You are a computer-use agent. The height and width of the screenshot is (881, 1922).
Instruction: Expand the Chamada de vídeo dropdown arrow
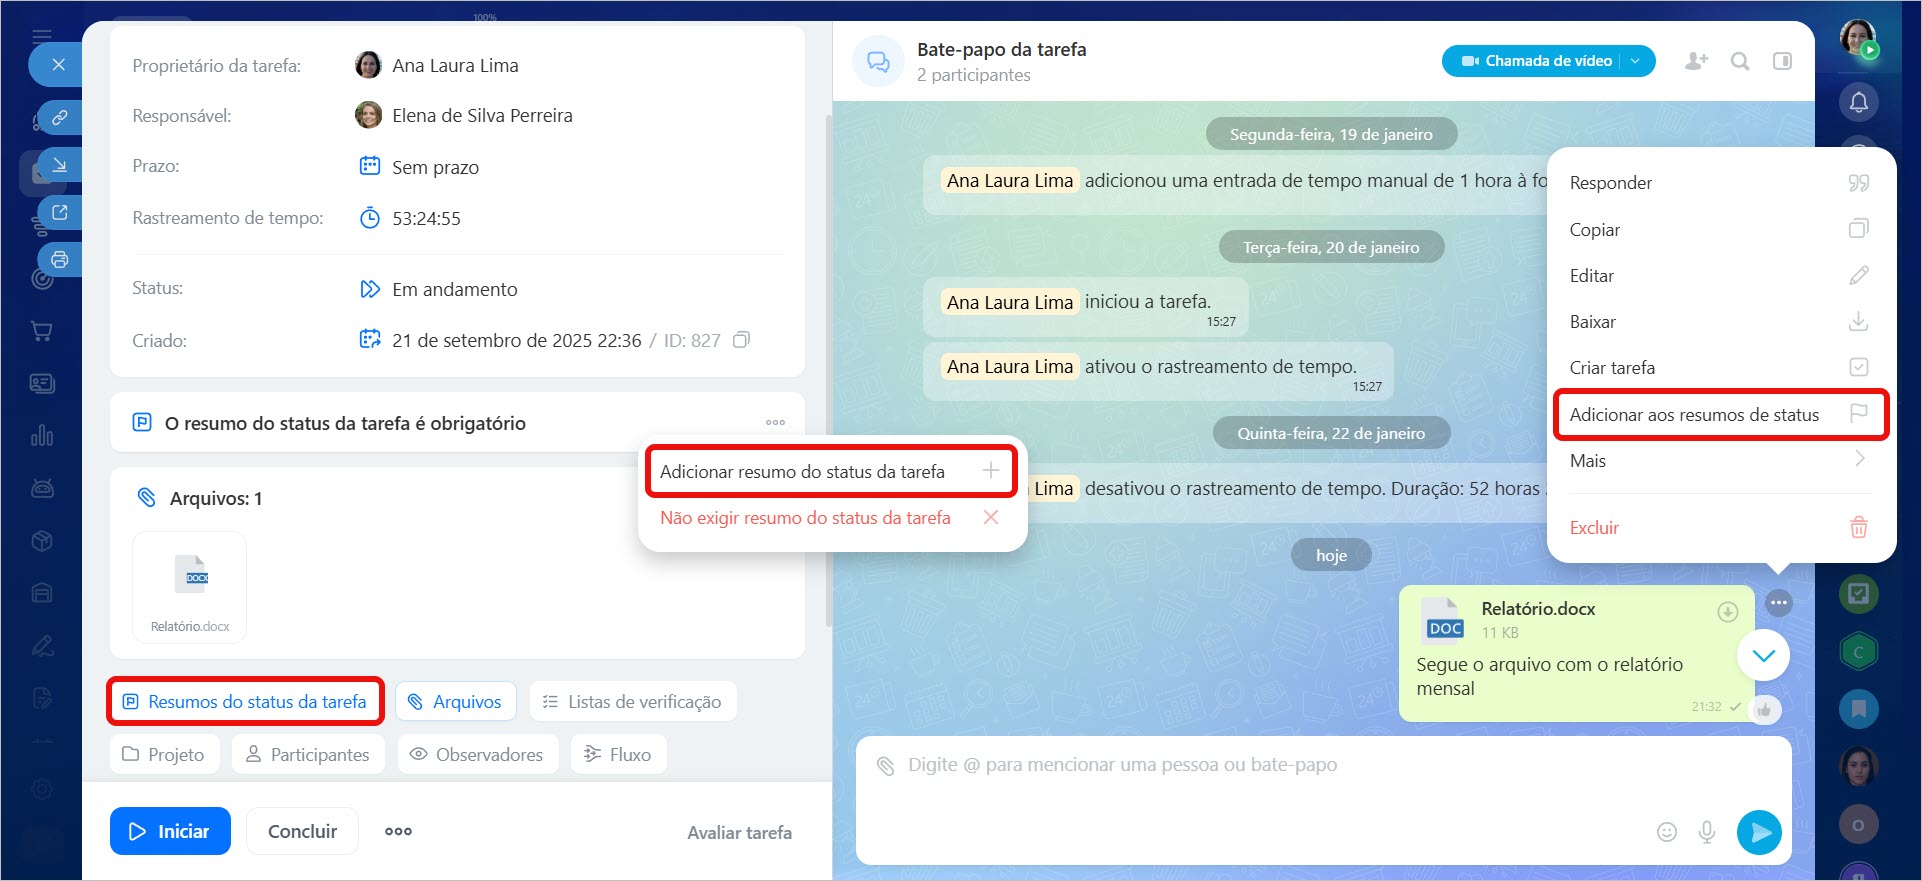click(x=1636, y=61)
